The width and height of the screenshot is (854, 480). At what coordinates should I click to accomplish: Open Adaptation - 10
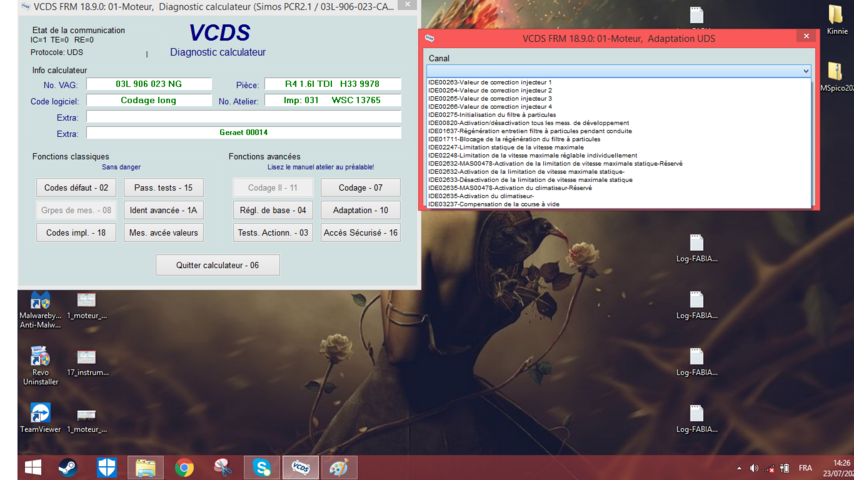tap(361, 210)
